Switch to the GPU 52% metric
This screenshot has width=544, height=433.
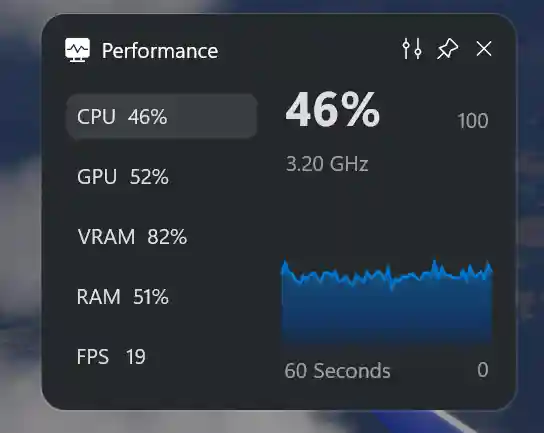(x=162, y=177)
